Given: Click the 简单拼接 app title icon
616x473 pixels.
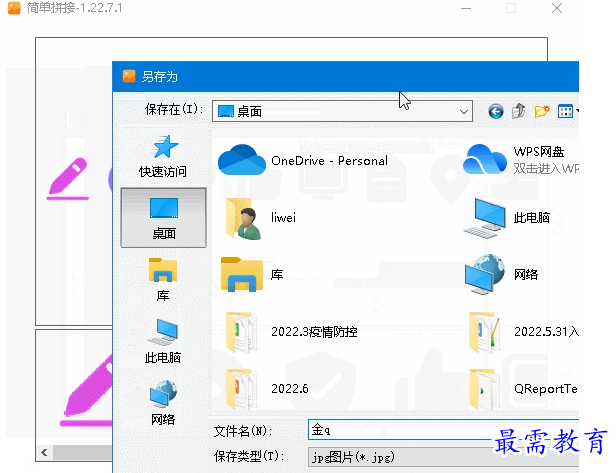Looking at the screenshot, I should click(x=14, y=8).
